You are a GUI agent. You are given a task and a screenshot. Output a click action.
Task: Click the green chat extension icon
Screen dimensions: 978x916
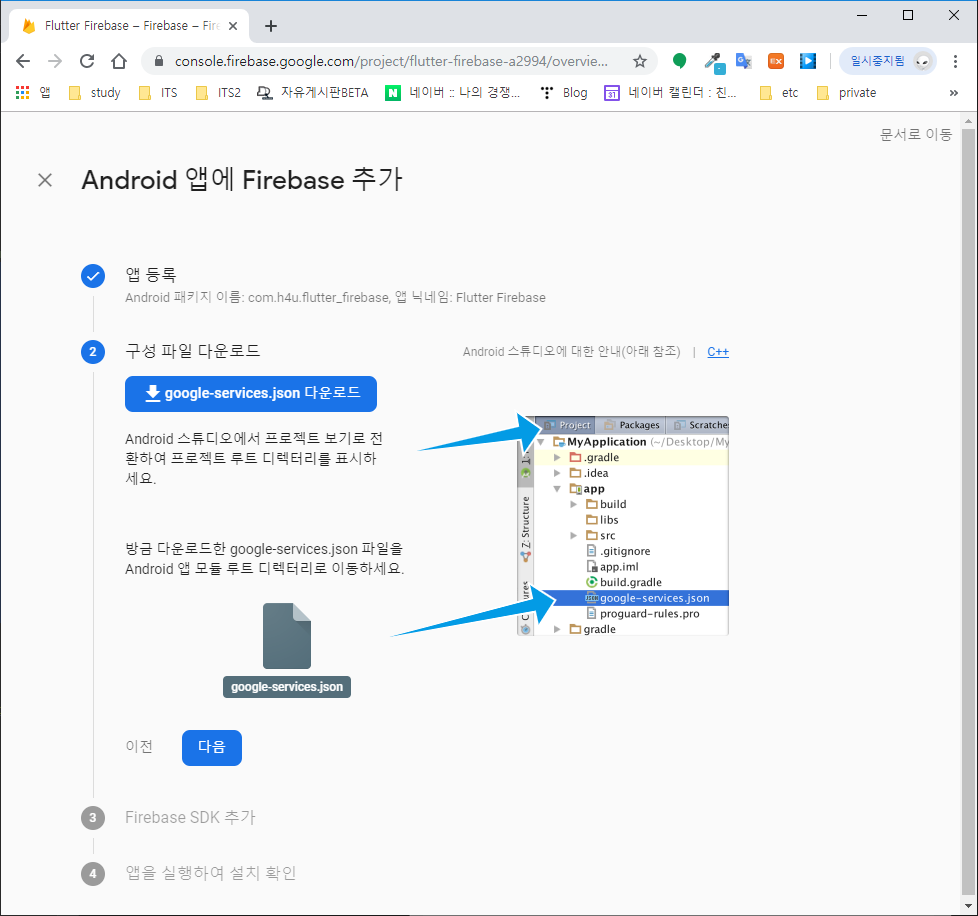coord(679,60)
